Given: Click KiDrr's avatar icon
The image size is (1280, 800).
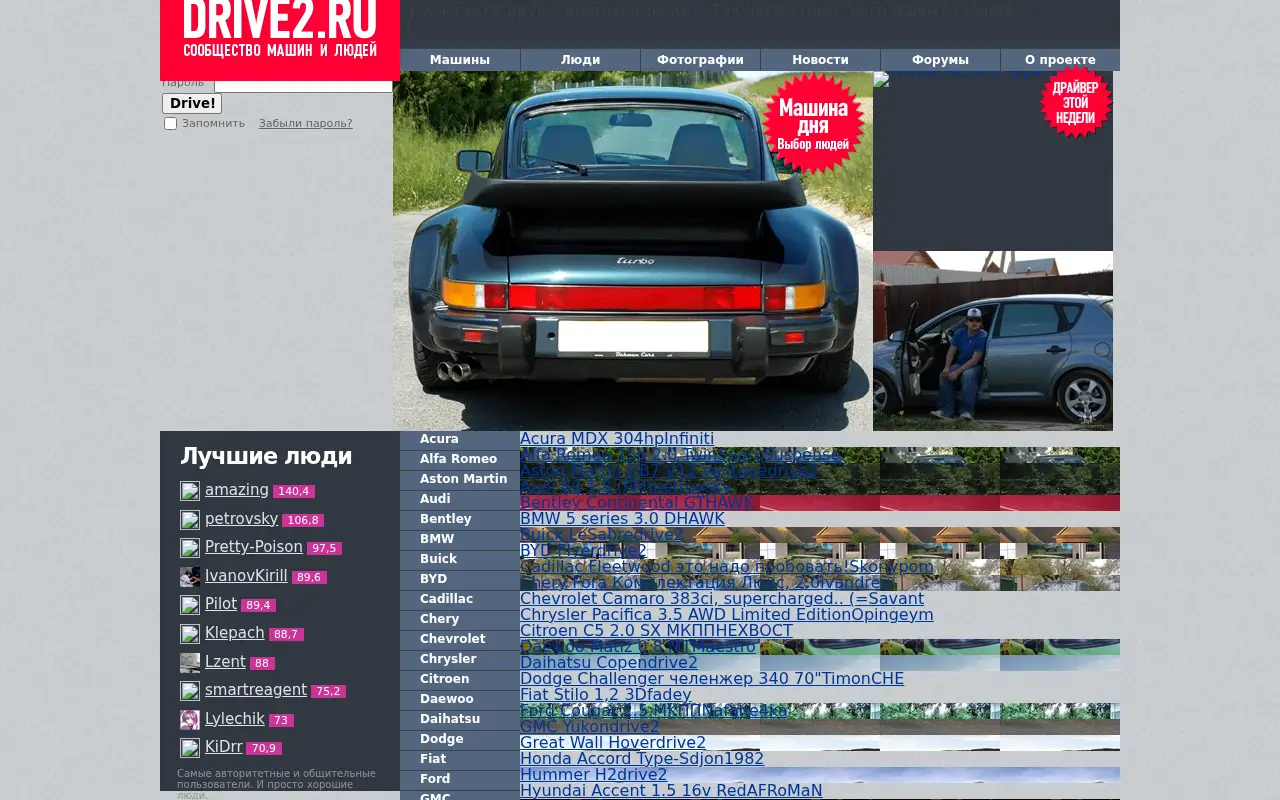Looking at the screenshot, I should tap(190, 748).
